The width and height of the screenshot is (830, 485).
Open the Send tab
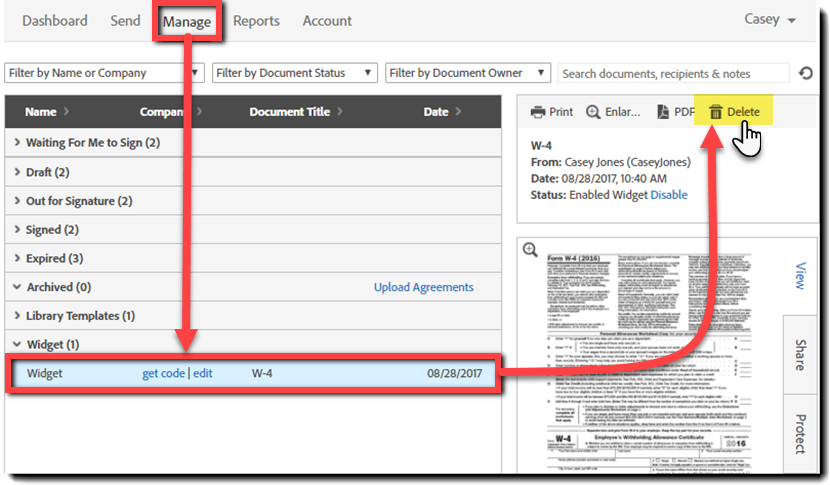coord(125,21)
